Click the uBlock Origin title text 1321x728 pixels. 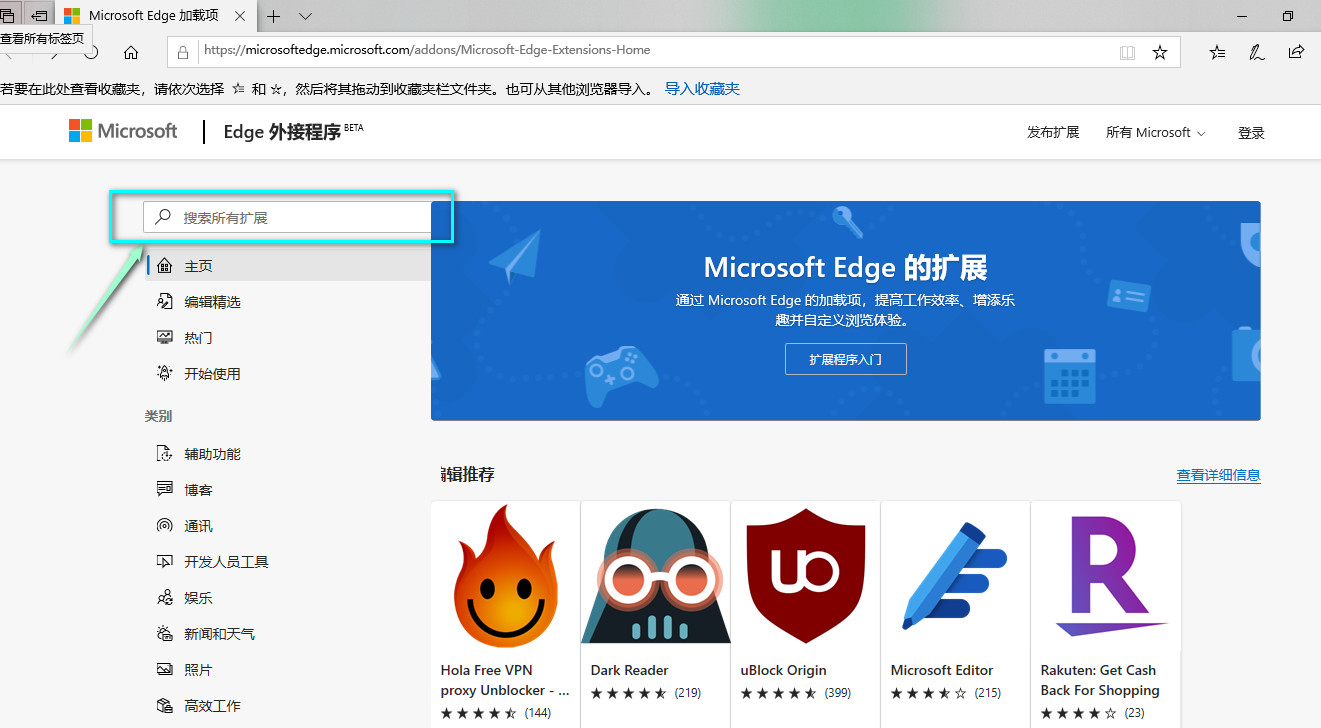pyautogui.click(x=784, y=670)
